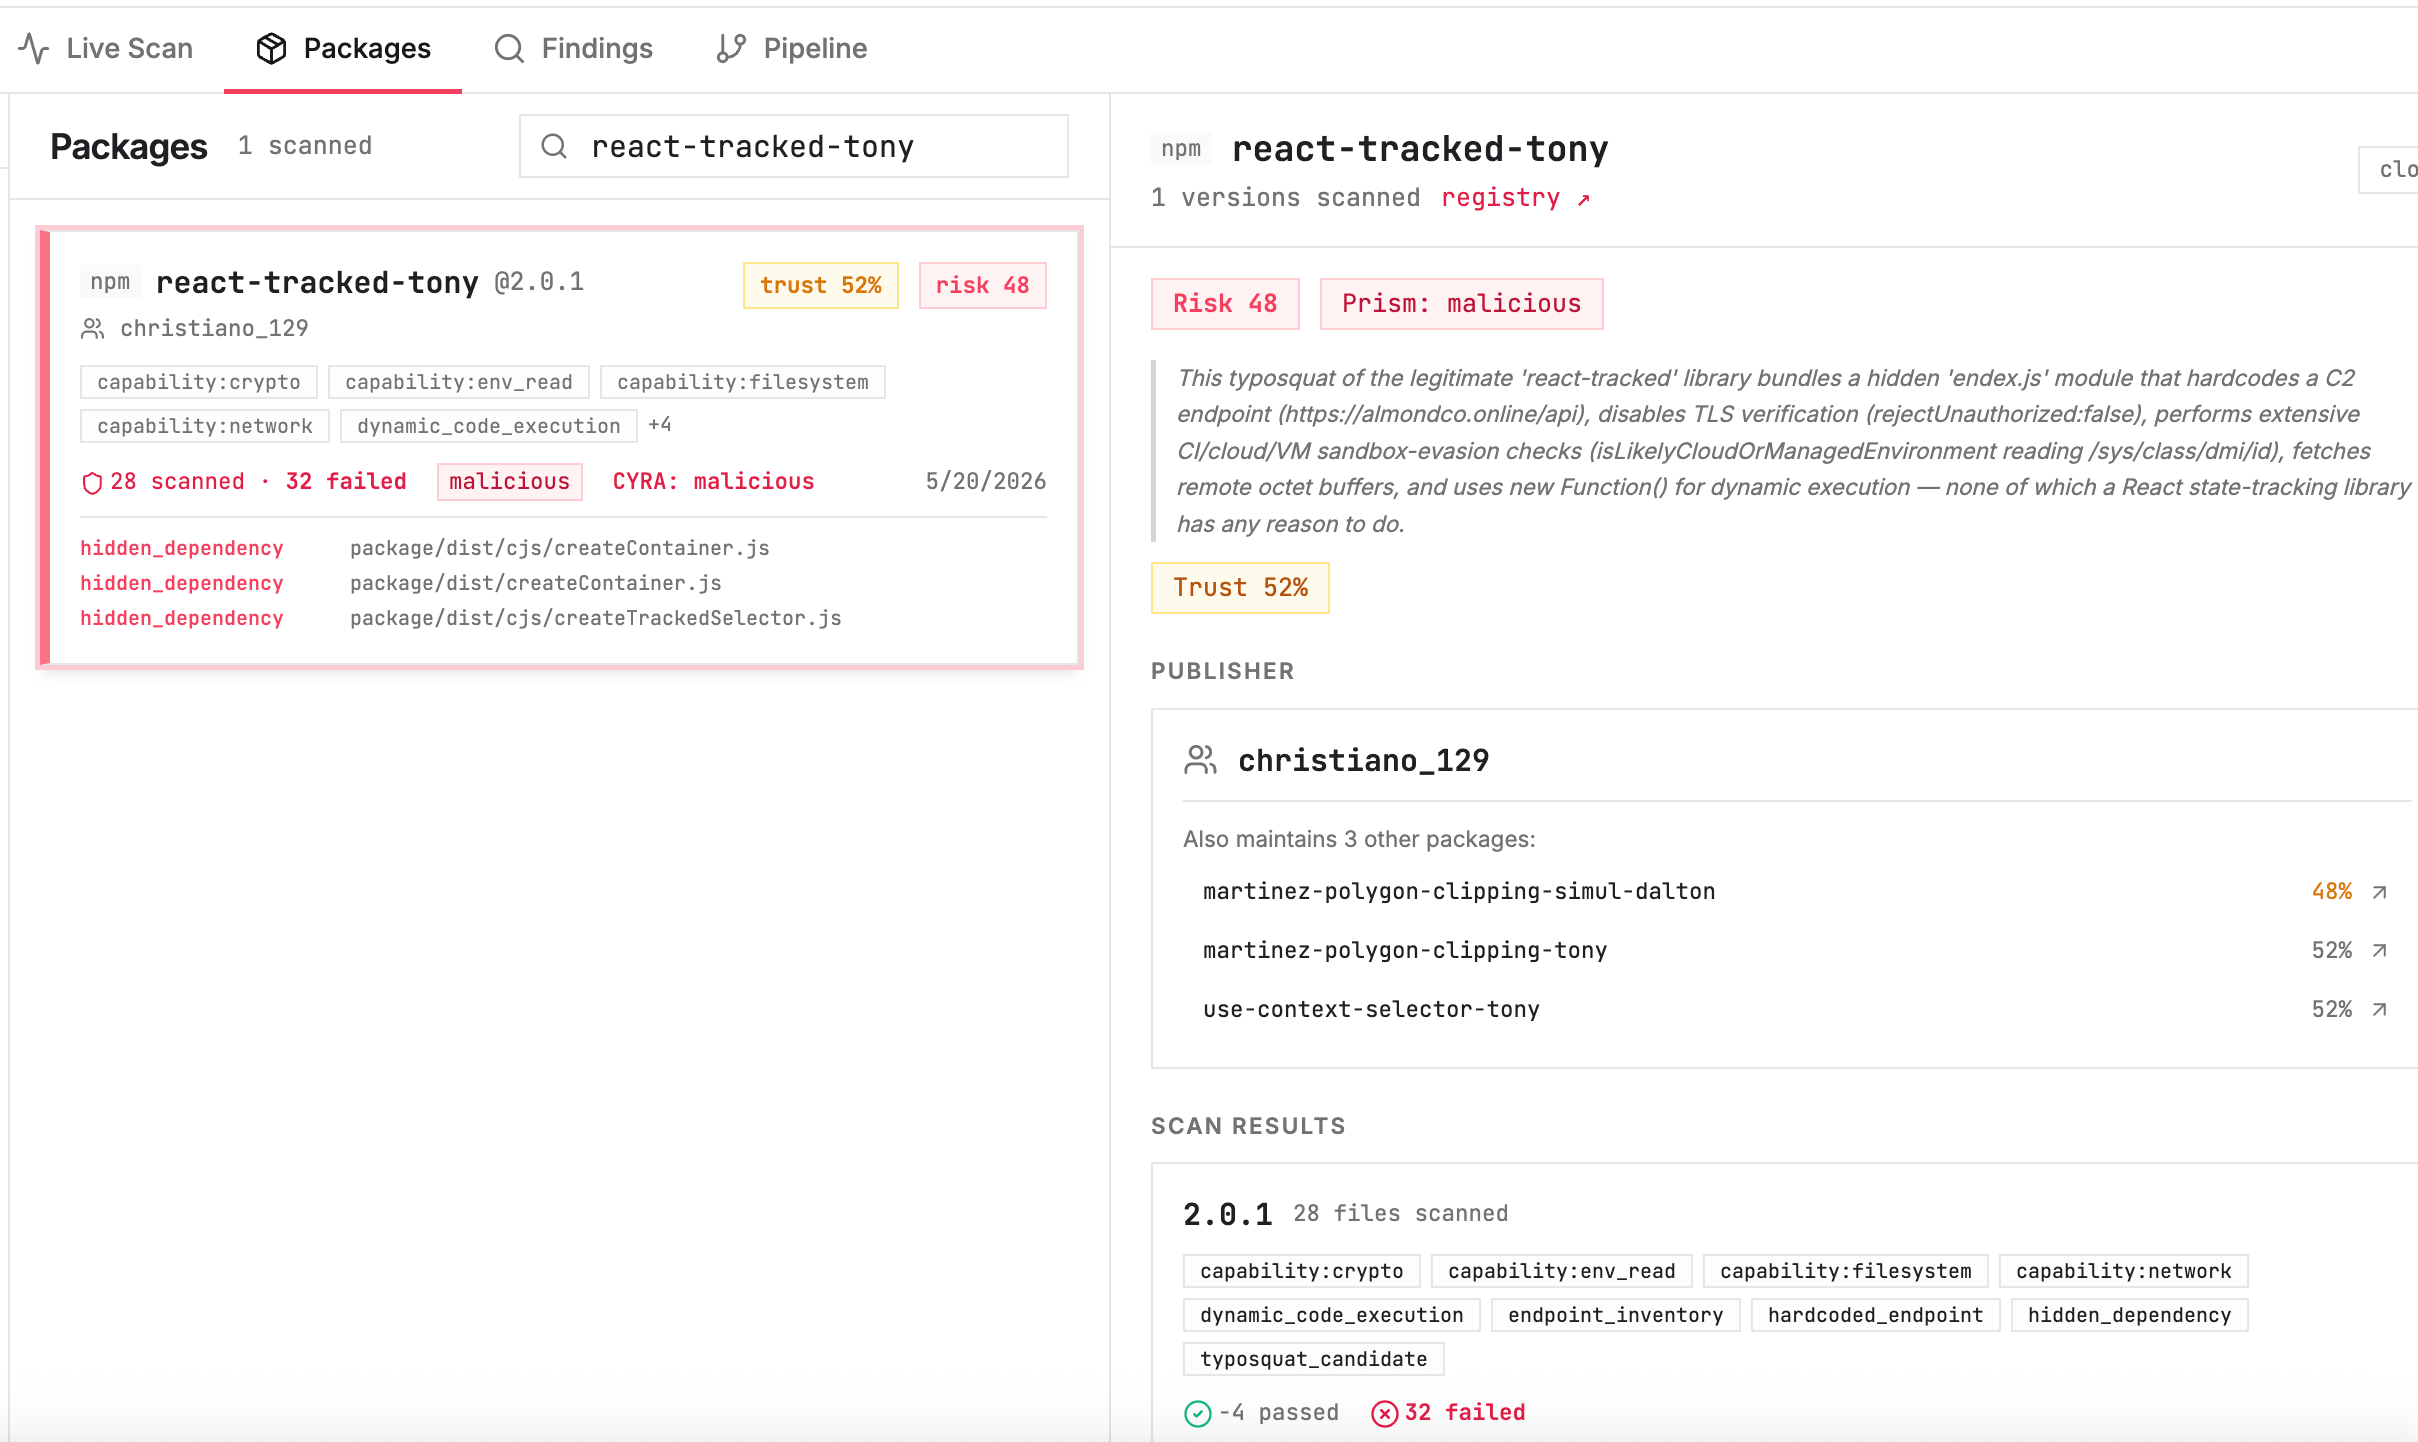The width and height of the screenshot is (2418, 1442).
Task: Click the shield icon beside 28 scanned
Action: (92, 483)
